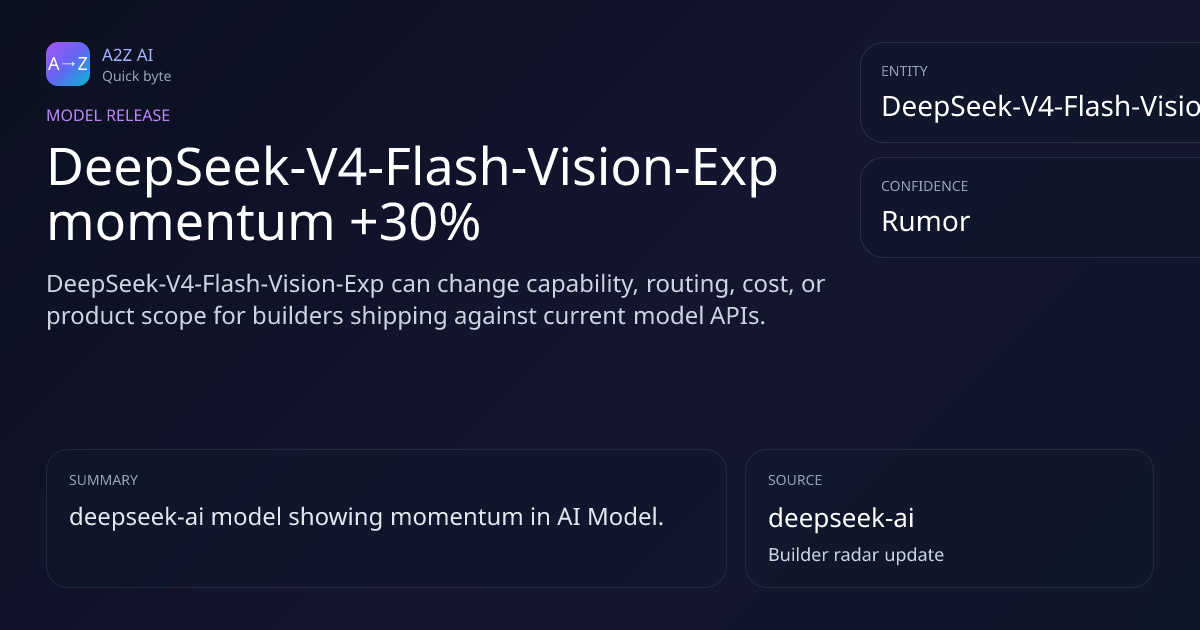
Task: Select the MODEL RELEASE category label
Action: pyautogui.click(x=108, y=115)
